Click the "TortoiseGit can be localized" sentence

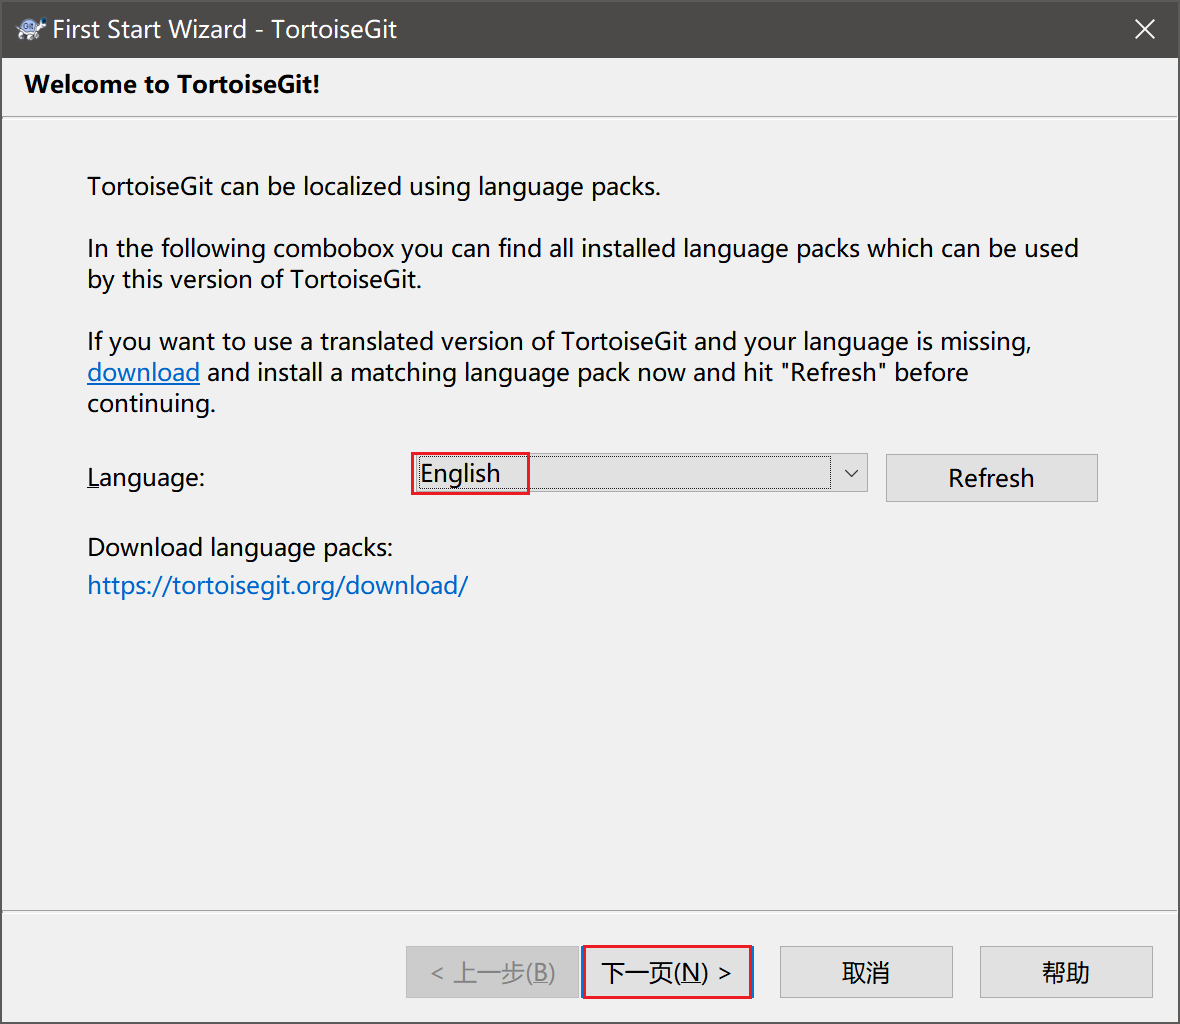(x=373, y=187)
